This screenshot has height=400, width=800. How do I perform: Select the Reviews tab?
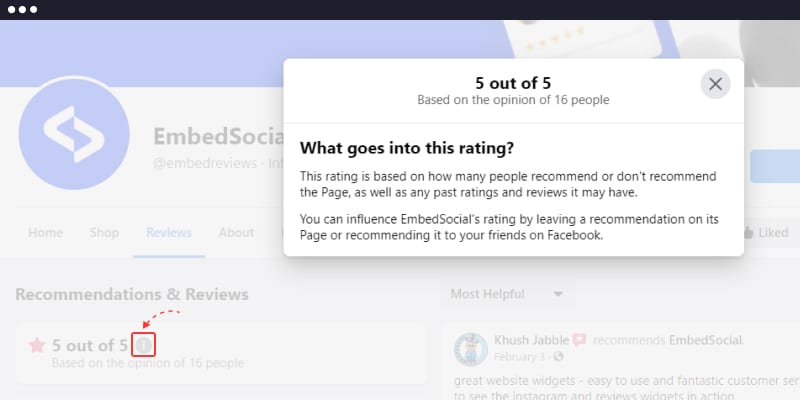(x=169, y=233)
